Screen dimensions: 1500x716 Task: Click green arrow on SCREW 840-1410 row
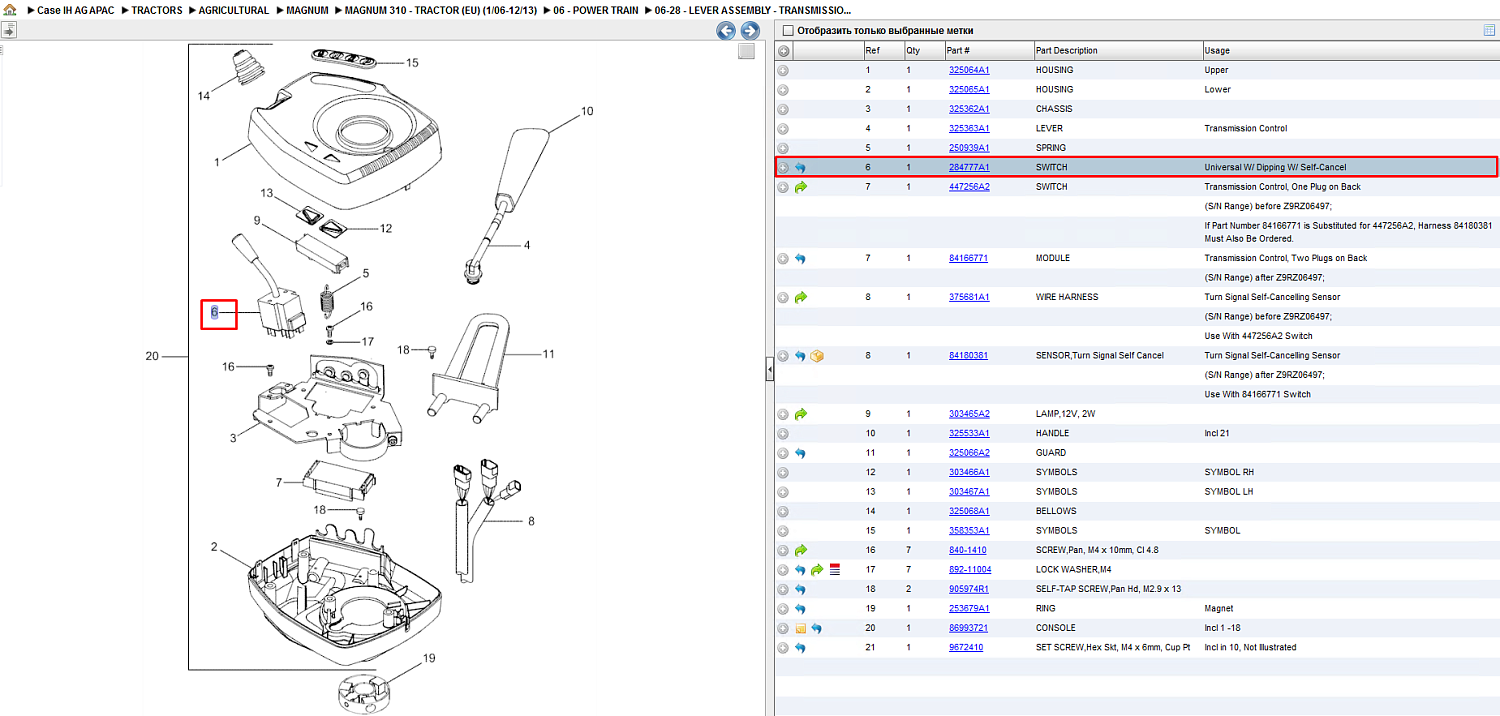click(800, 550)
